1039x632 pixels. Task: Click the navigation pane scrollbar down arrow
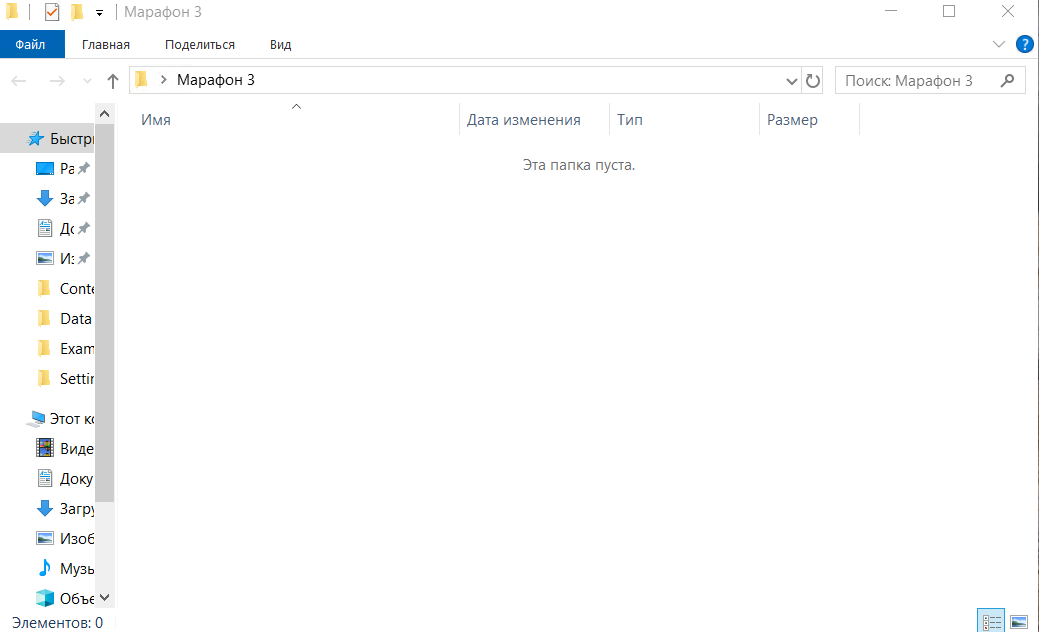point(104,598)
